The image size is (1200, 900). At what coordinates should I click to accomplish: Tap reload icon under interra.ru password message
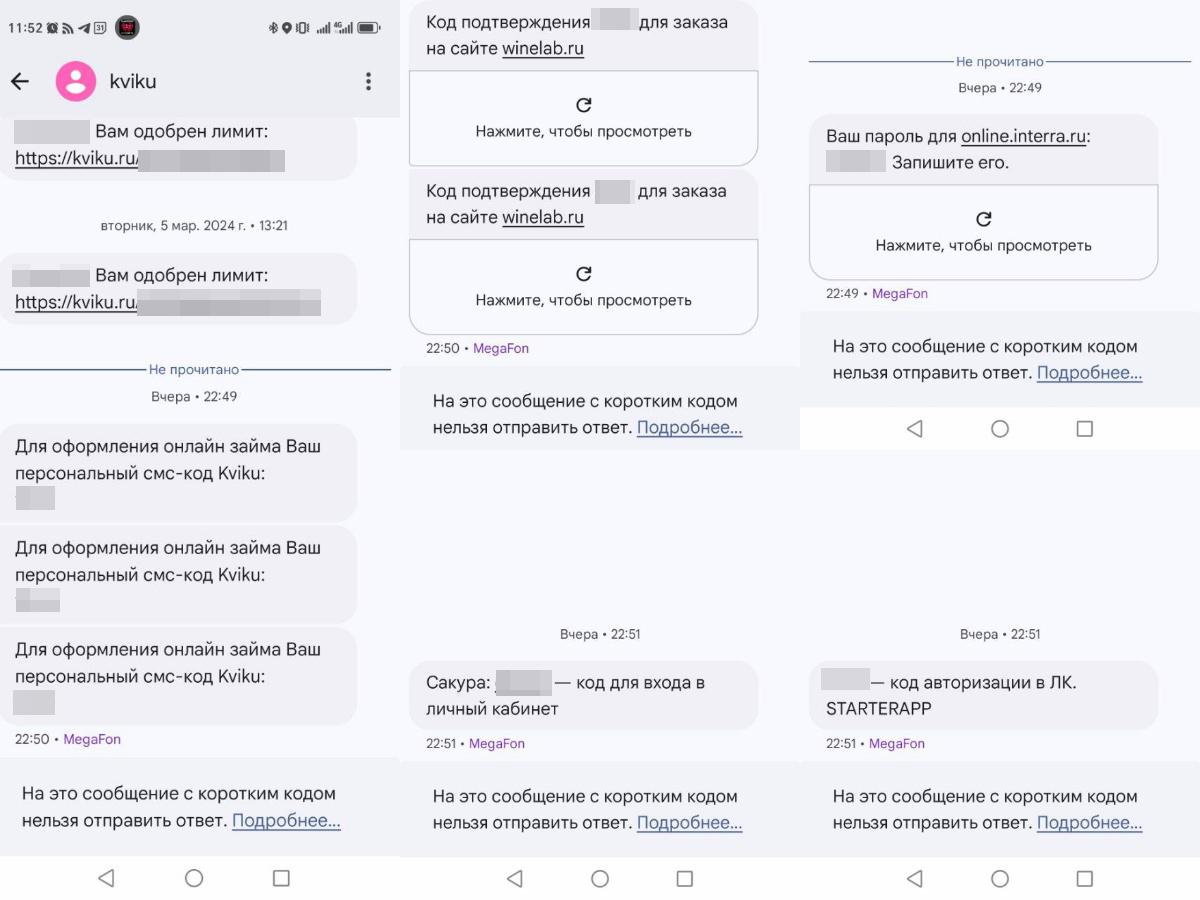point(984,219)
